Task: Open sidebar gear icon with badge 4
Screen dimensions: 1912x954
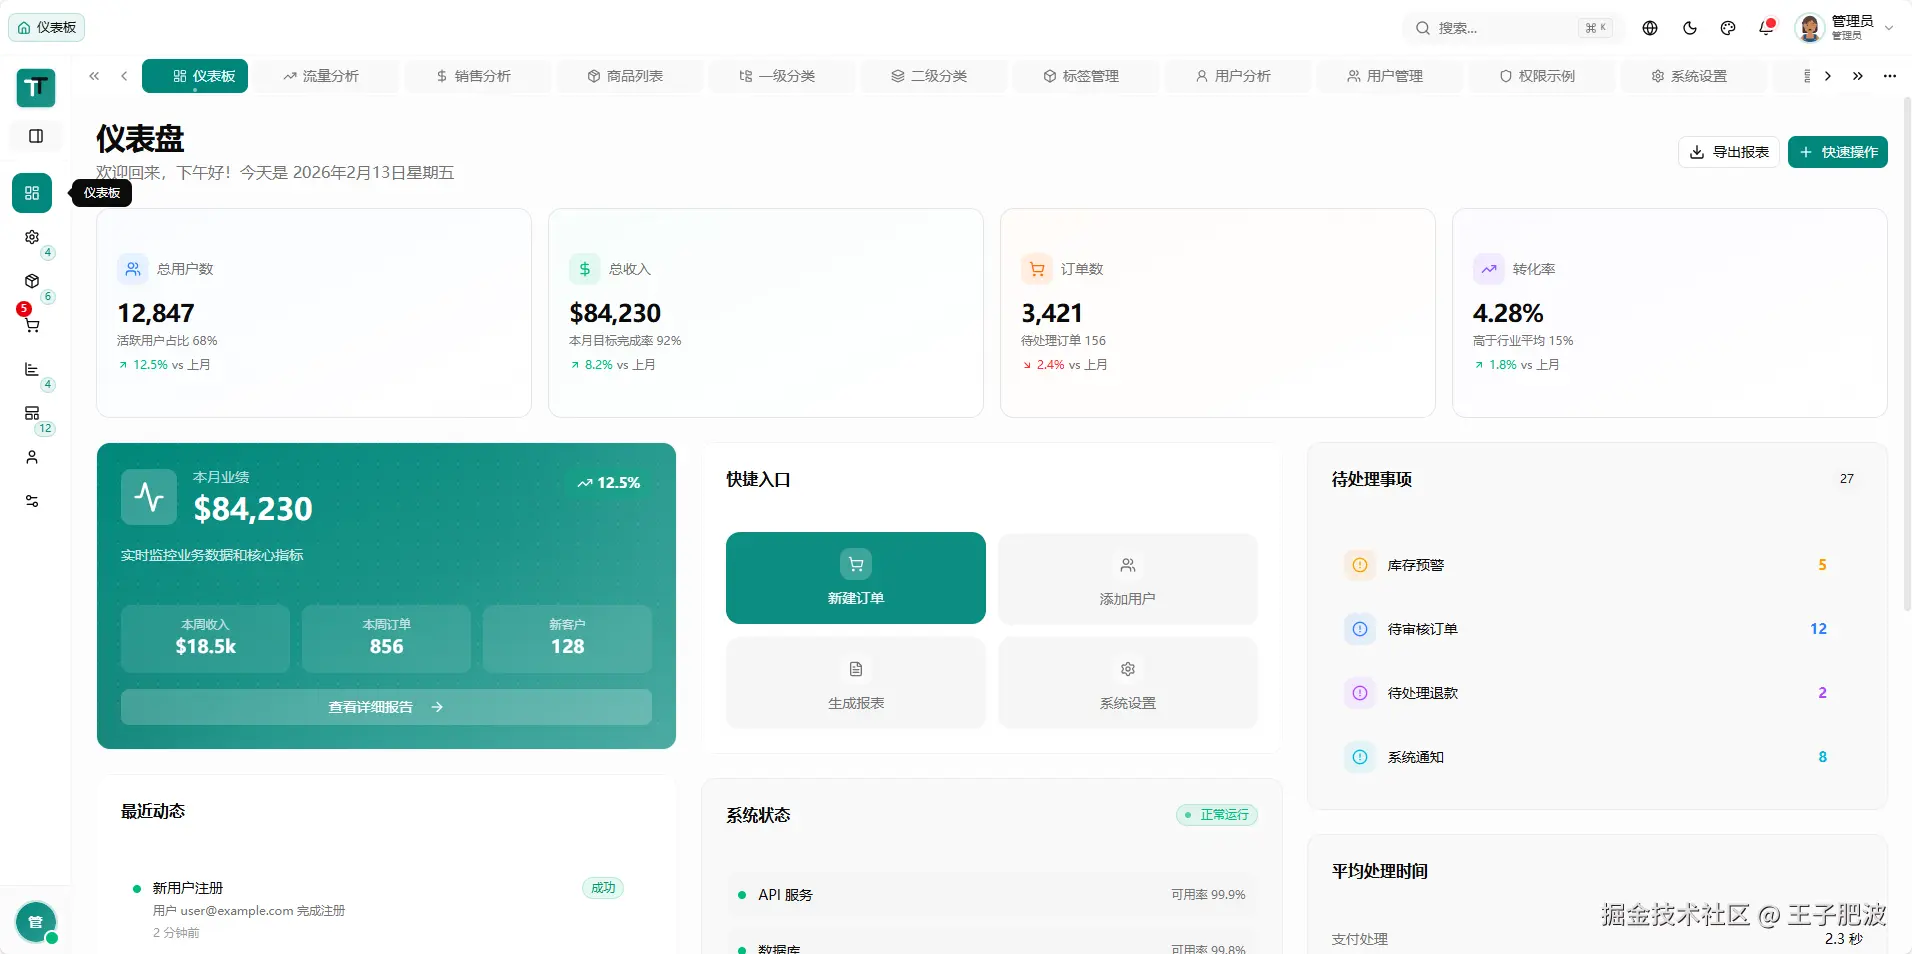Action: pyautogui.click(x=32, y=237)
